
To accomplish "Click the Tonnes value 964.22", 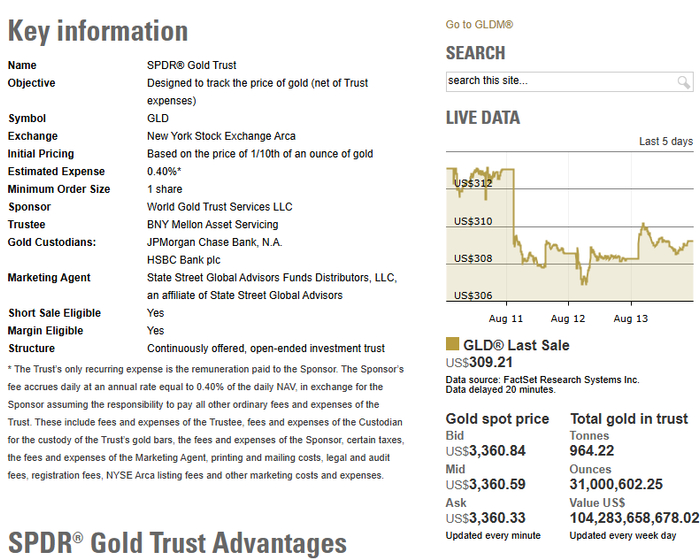I will click(x=592, y=451).
